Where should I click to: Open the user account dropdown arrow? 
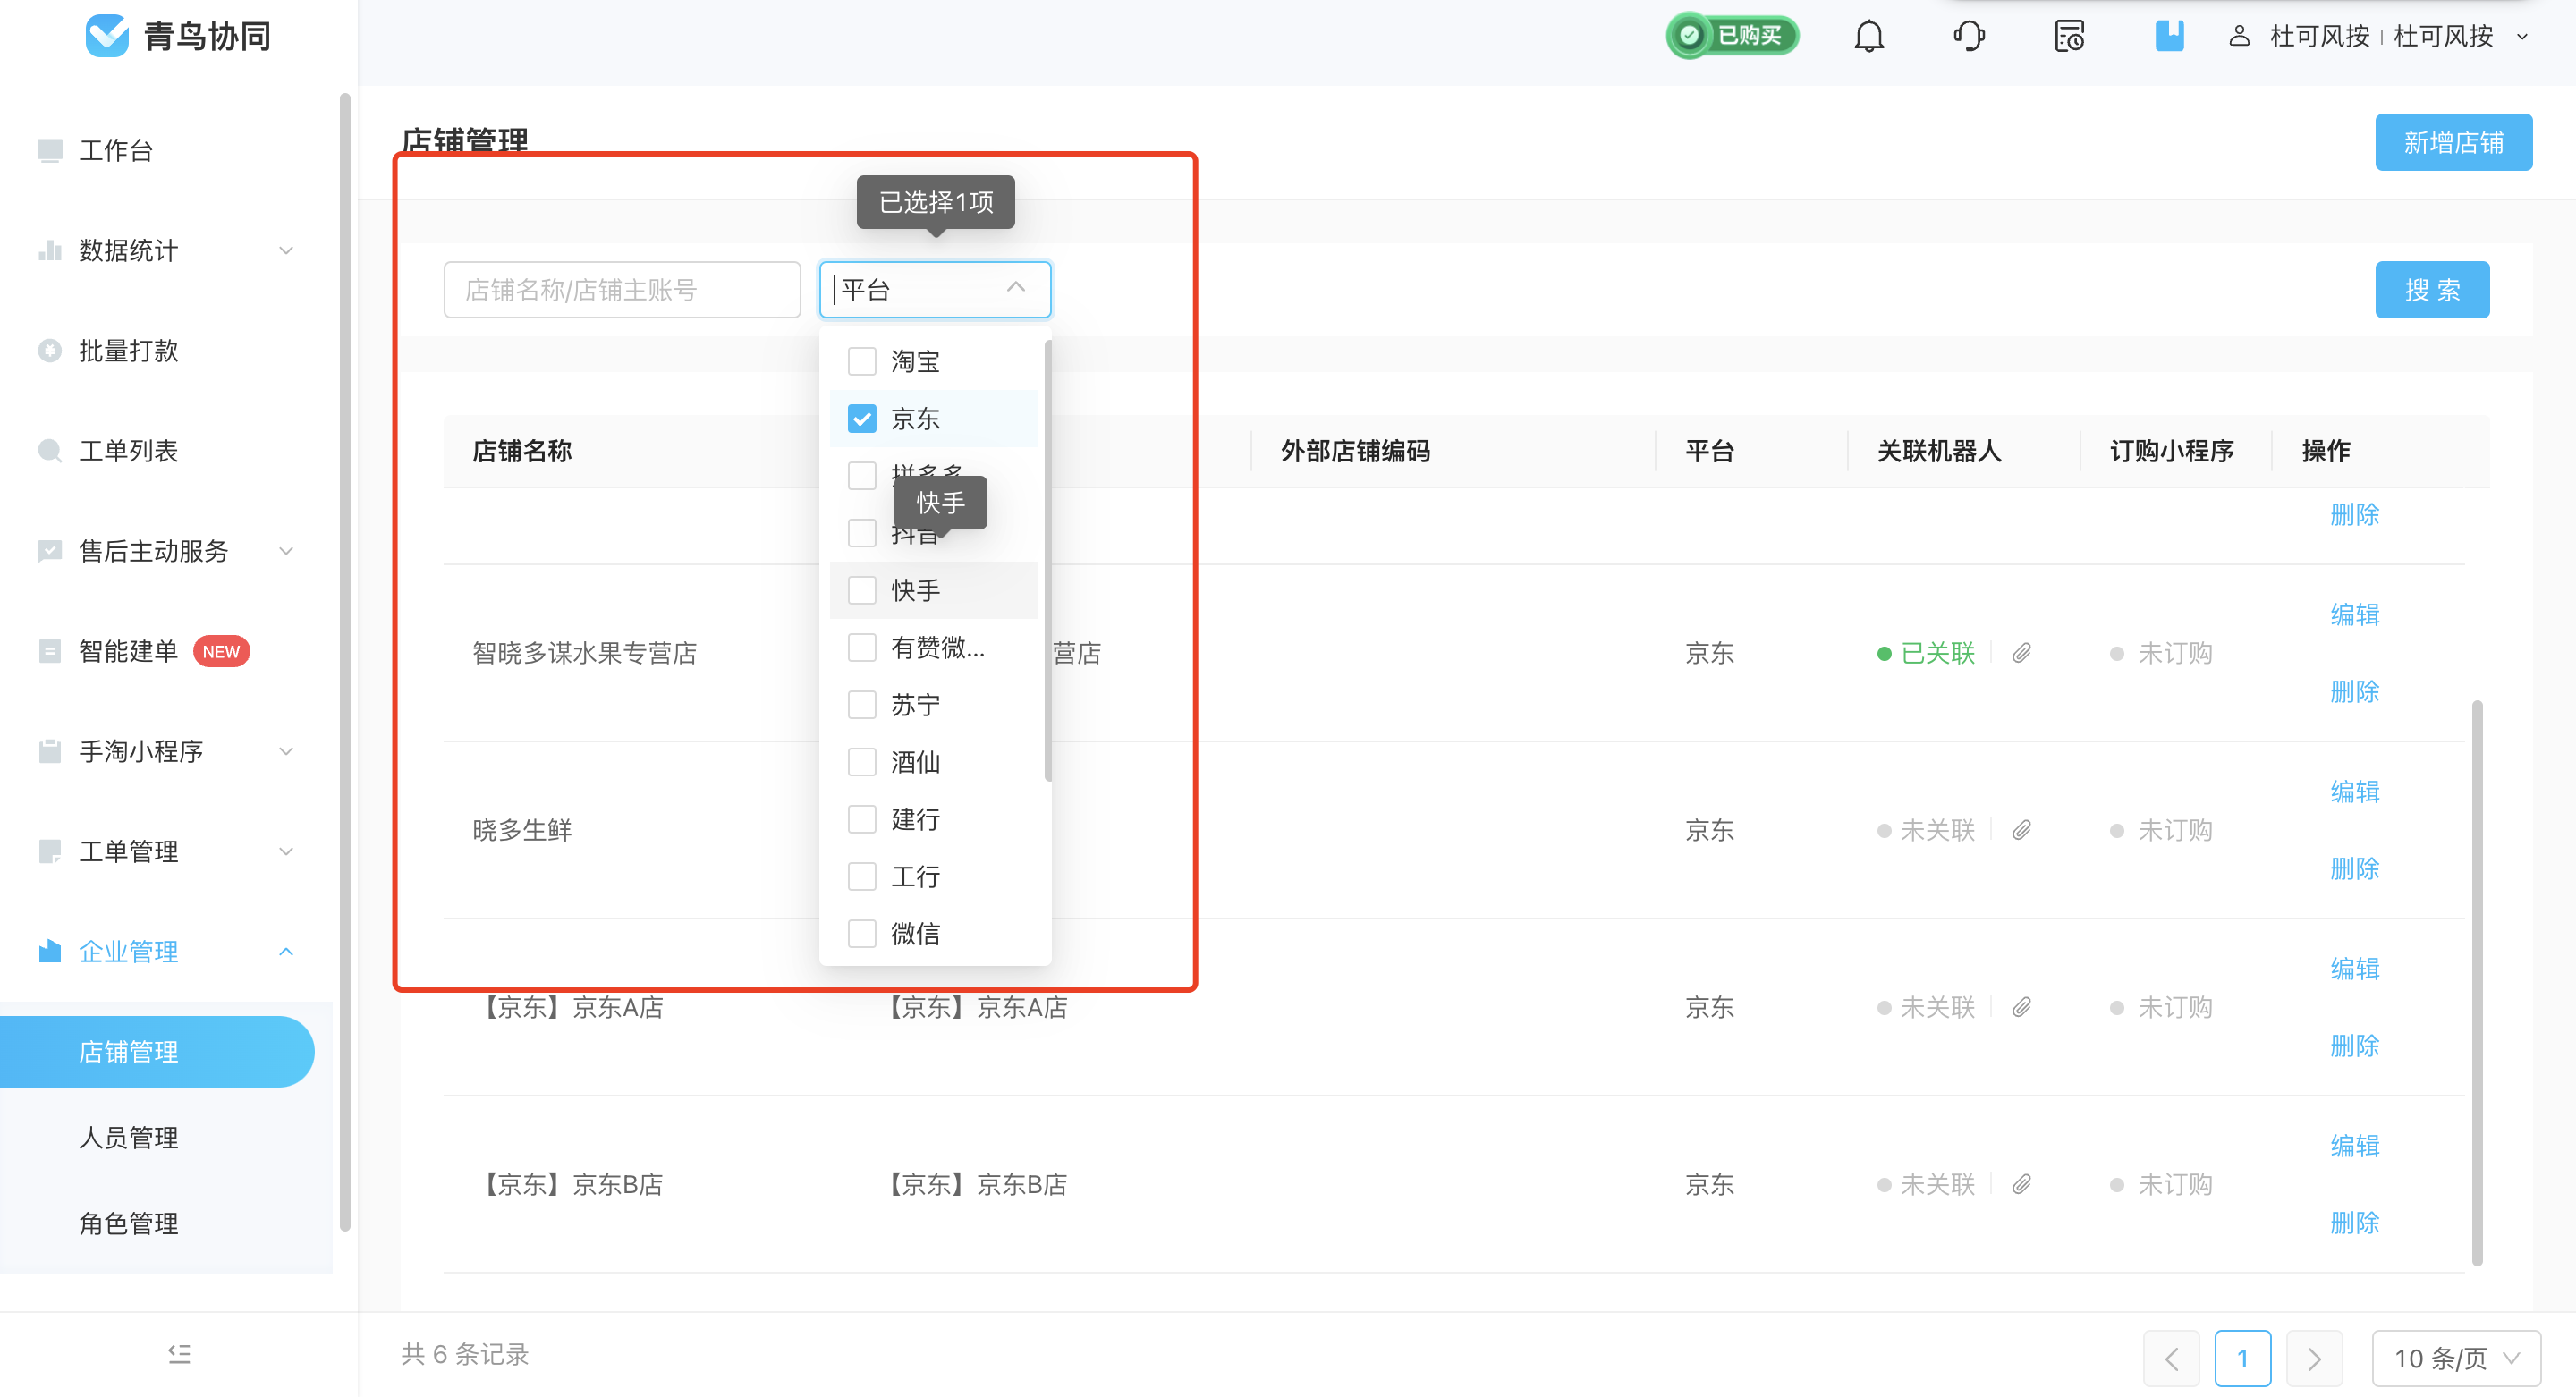(2521, 37)
